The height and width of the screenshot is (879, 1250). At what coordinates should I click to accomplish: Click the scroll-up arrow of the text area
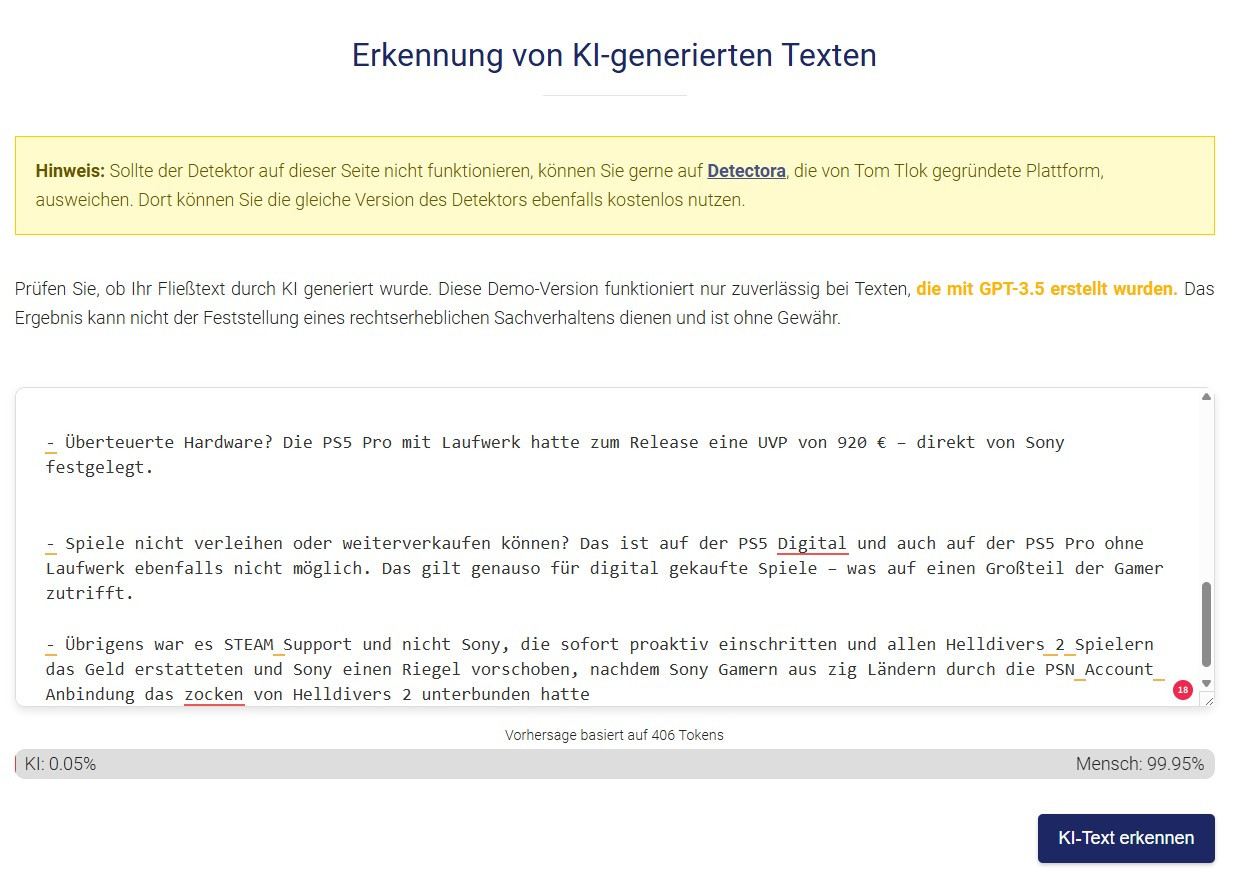pos(1206,397)
